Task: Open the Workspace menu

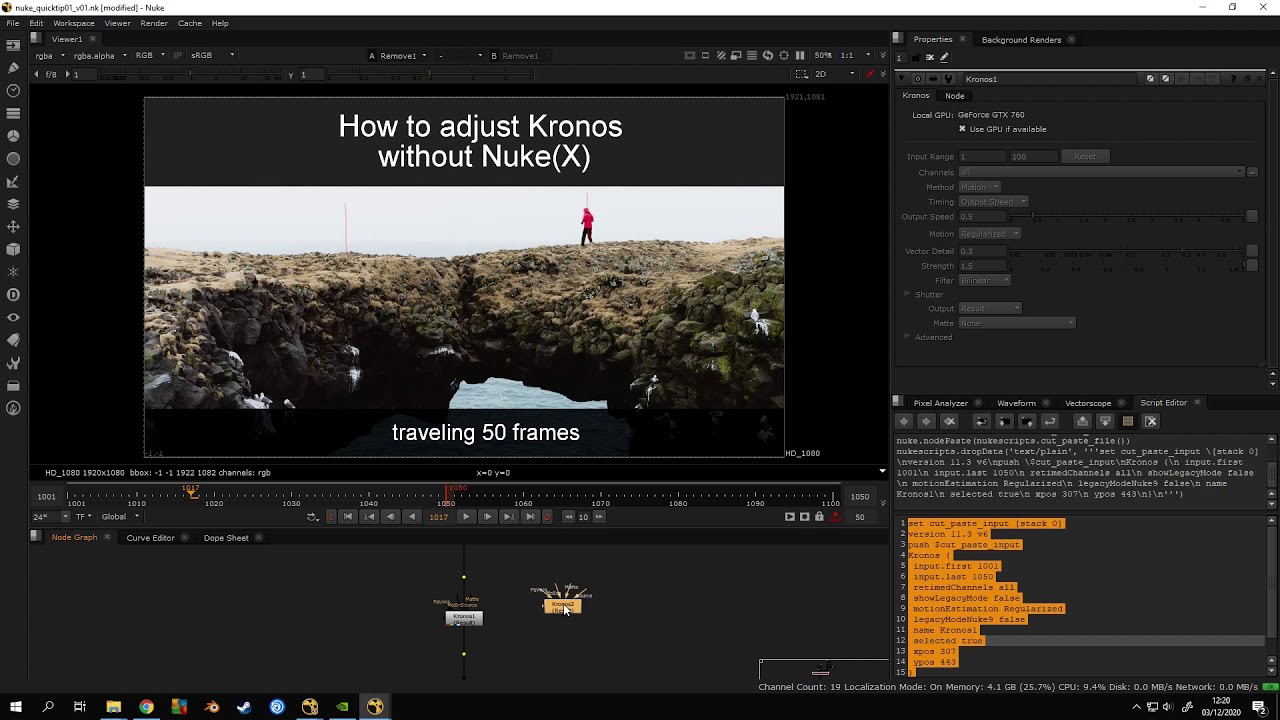Action: click(x=73, y=23)
